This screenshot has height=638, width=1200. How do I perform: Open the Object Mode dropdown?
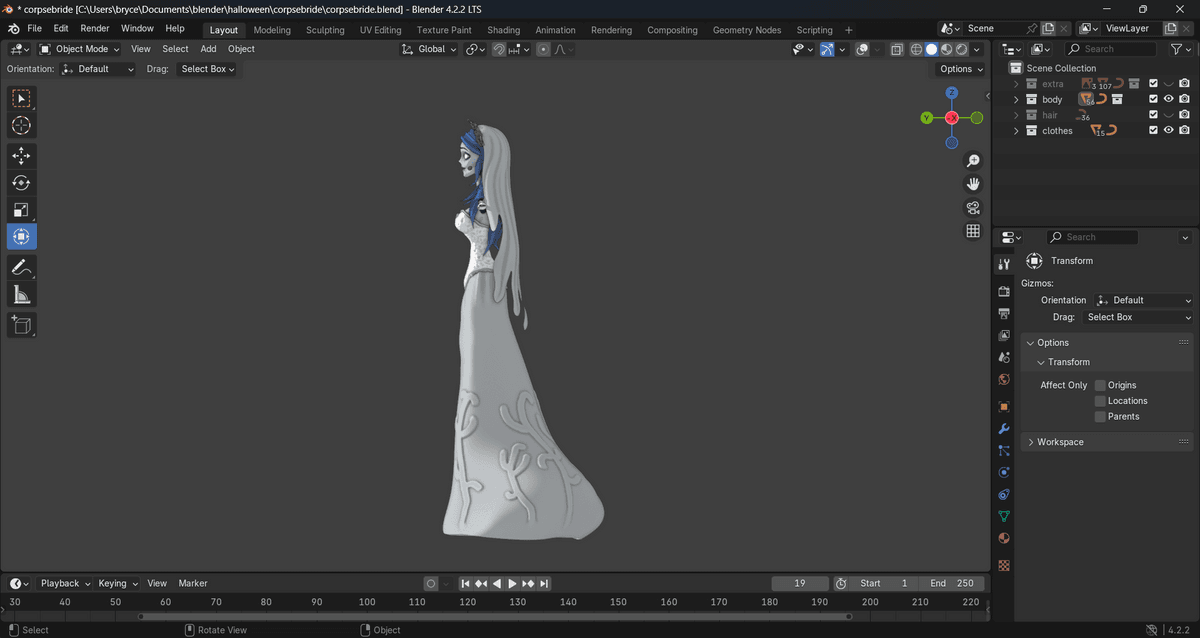79,49
